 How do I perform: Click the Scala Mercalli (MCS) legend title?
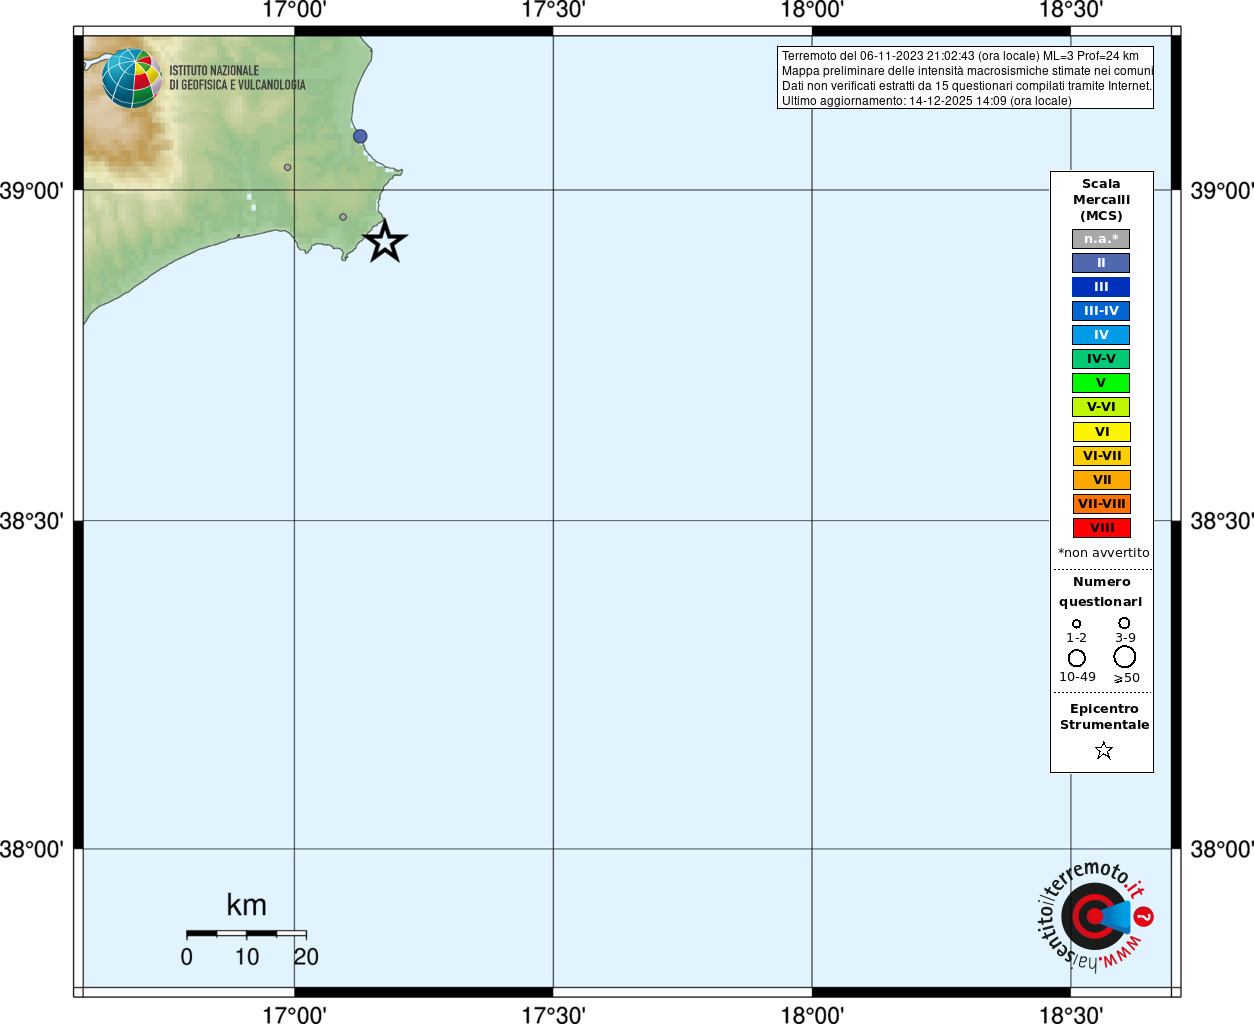[1101, 200]
